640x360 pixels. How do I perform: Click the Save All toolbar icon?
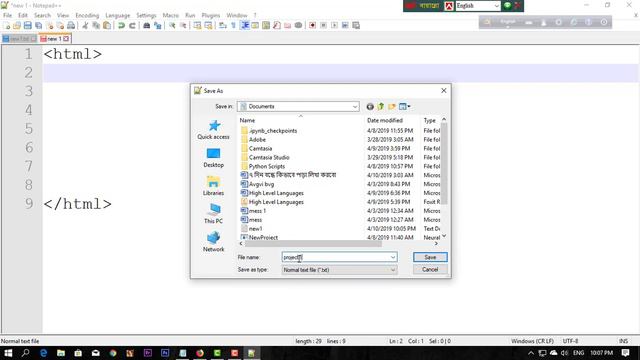(x=38, y=25)
